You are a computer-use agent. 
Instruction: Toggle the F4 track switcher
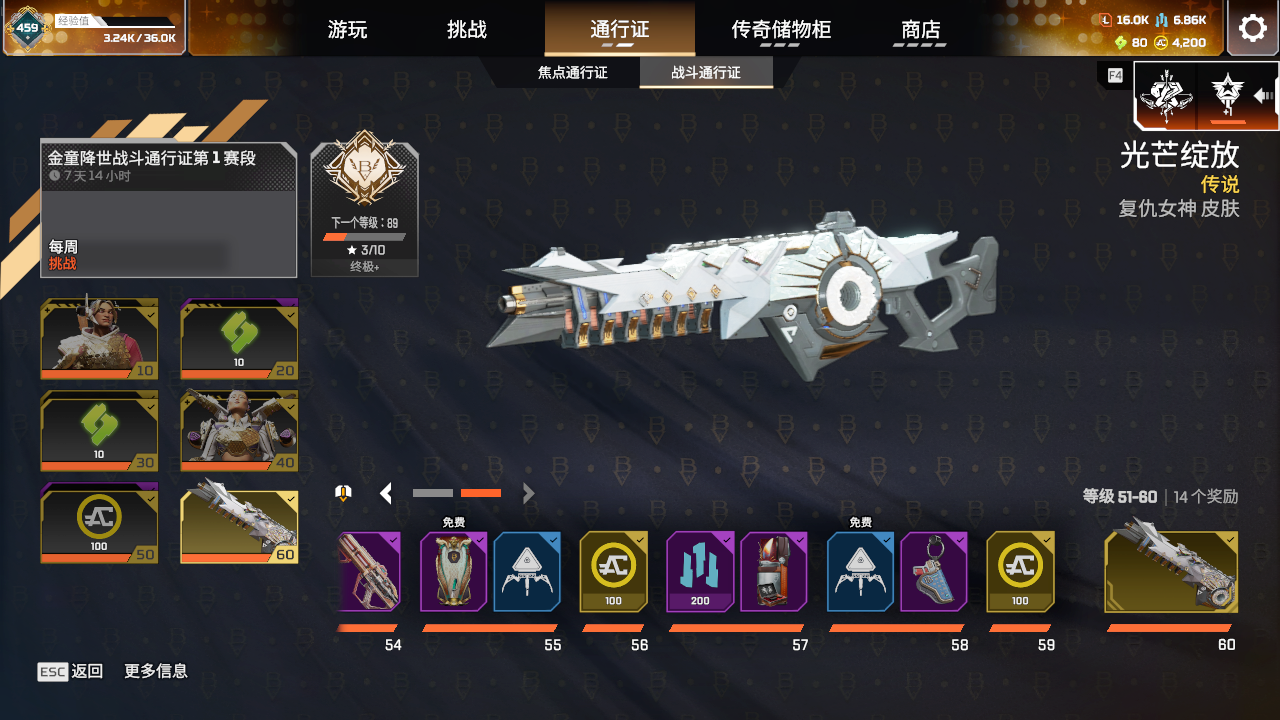coord(1115,75)
